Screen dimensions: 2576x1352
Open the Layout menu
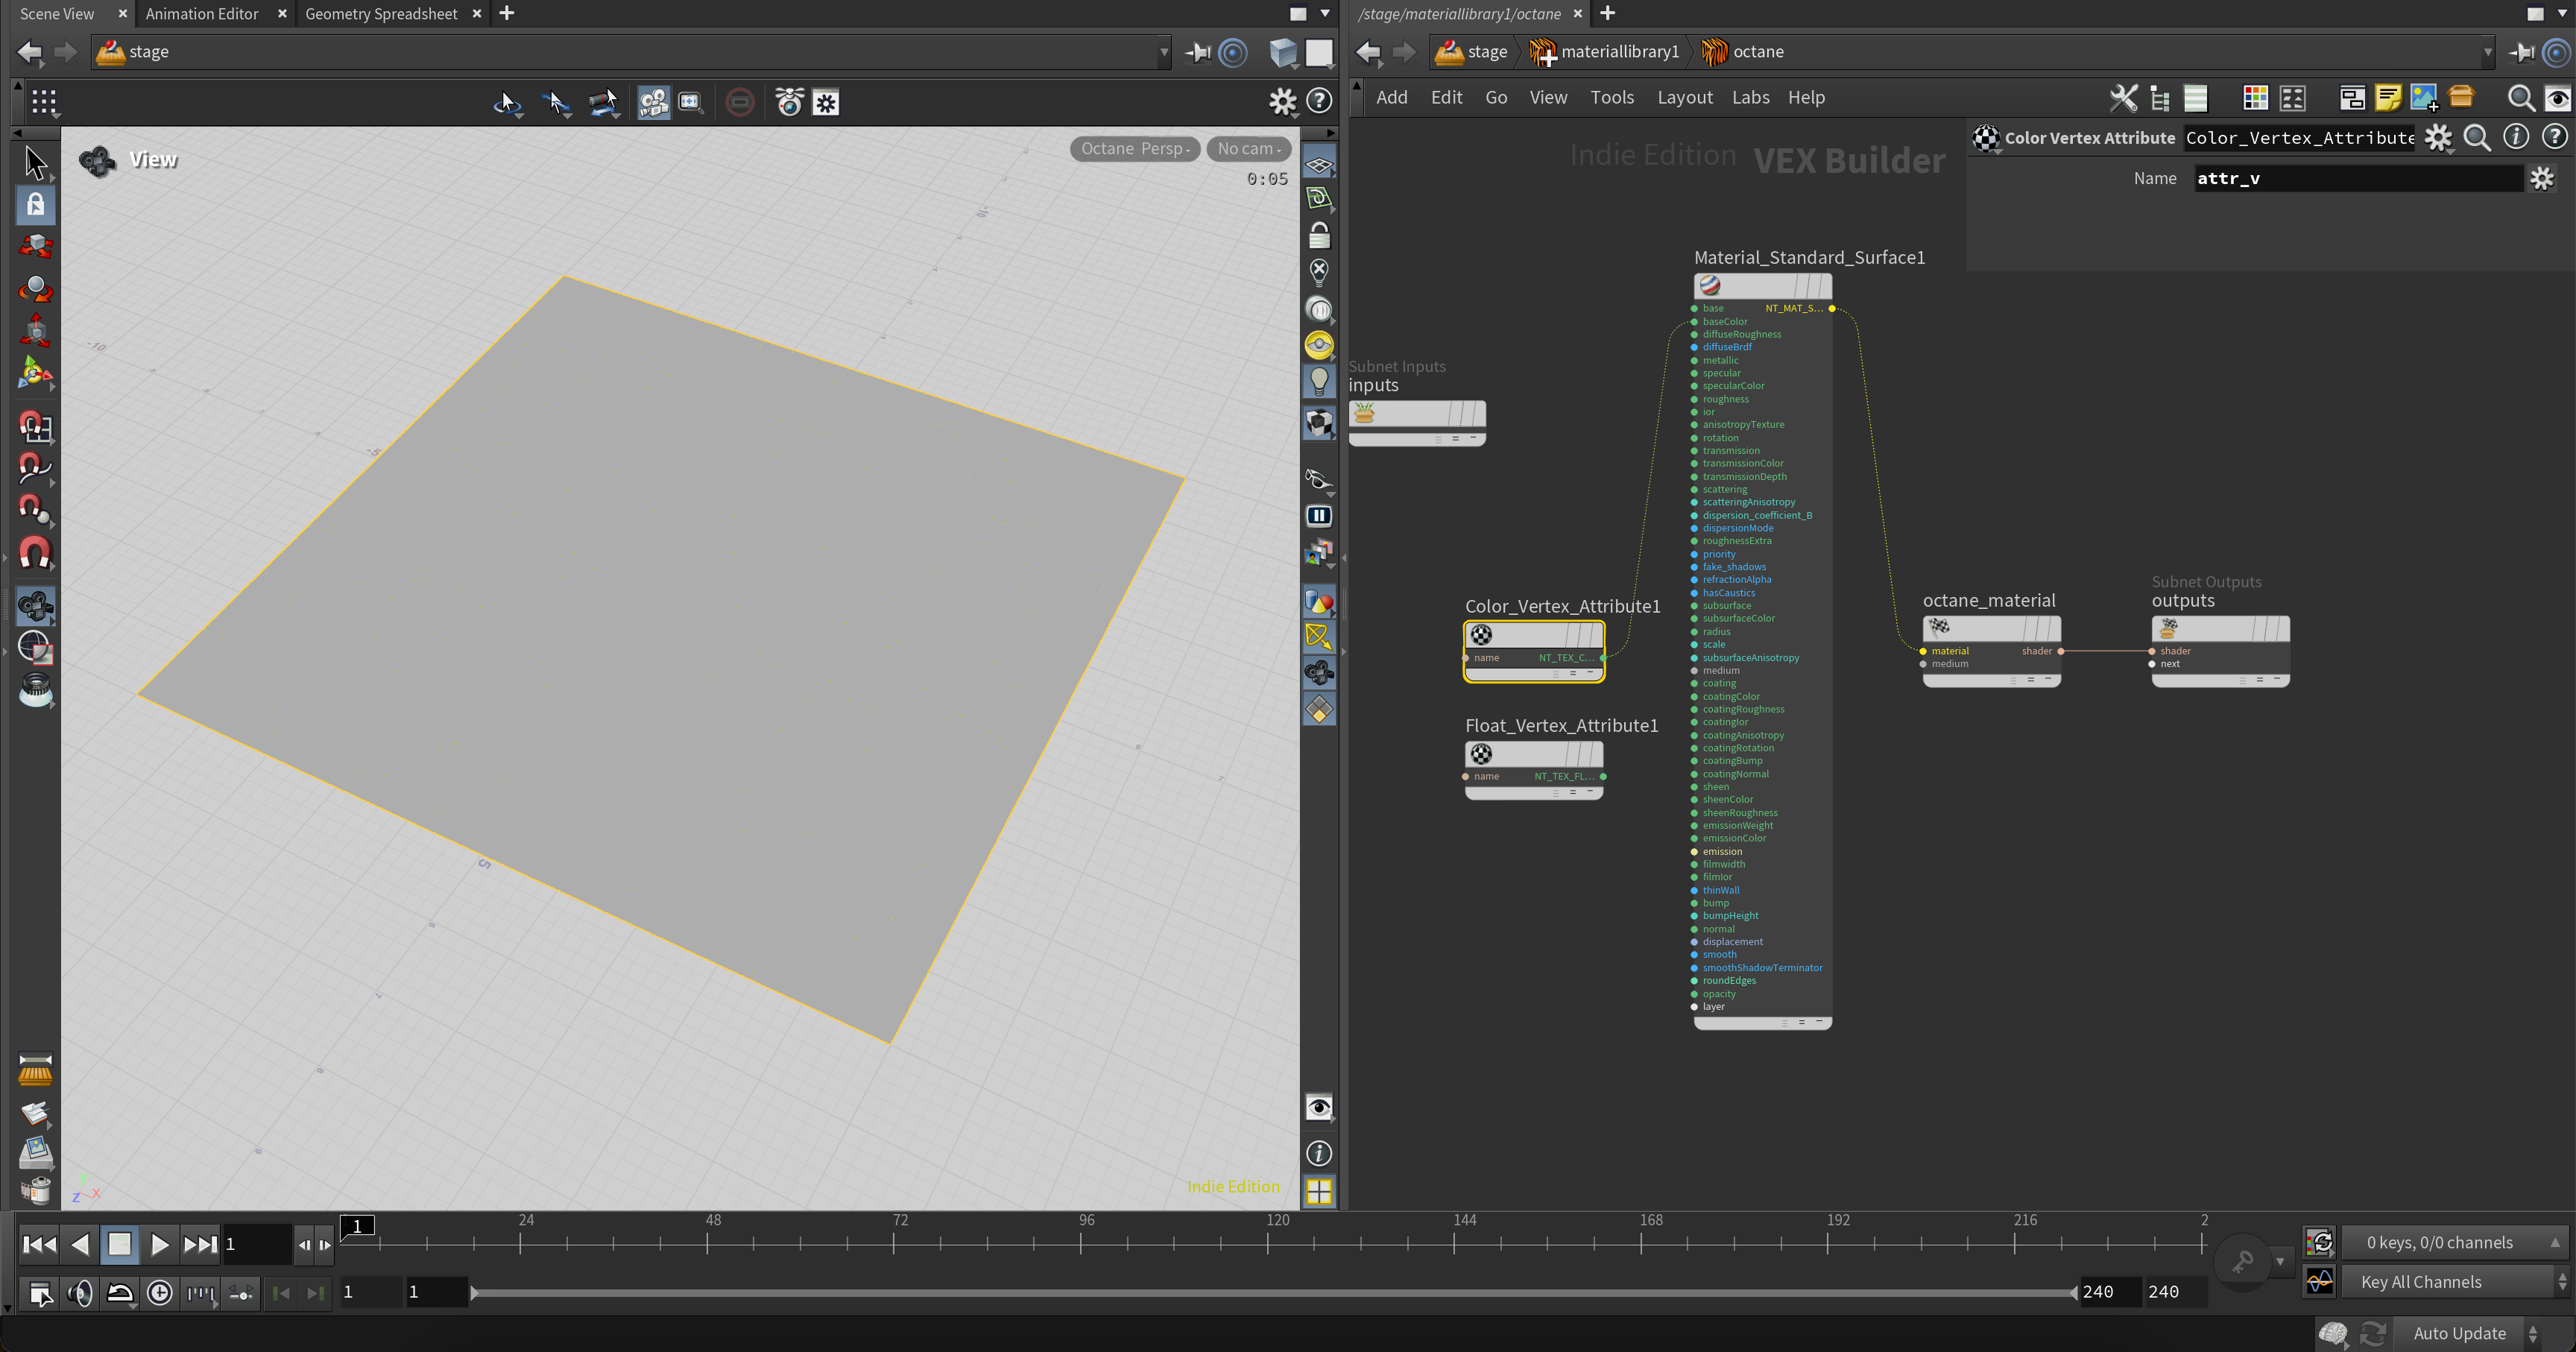click(1684, 97)
